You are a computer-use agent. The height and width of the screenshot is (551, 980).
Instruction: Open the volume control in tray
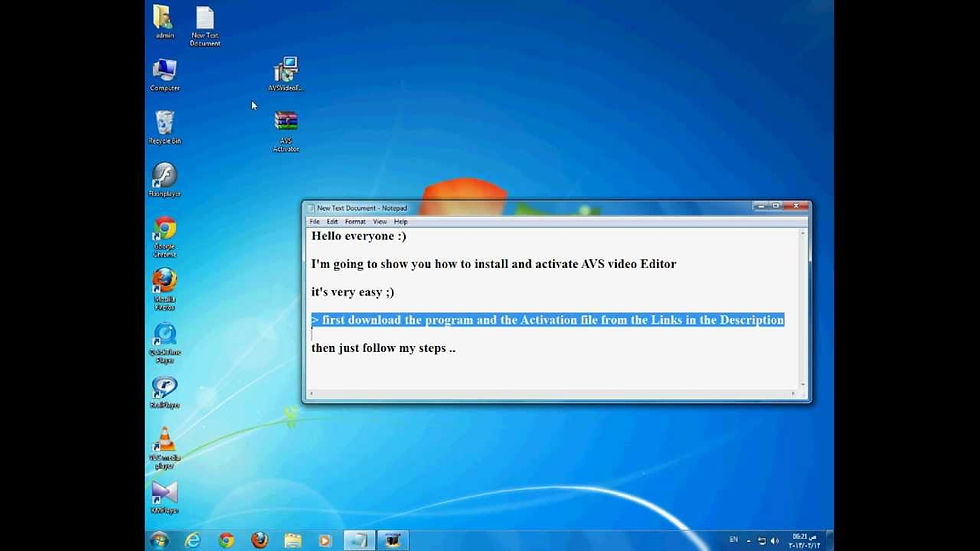pos(775,541)
